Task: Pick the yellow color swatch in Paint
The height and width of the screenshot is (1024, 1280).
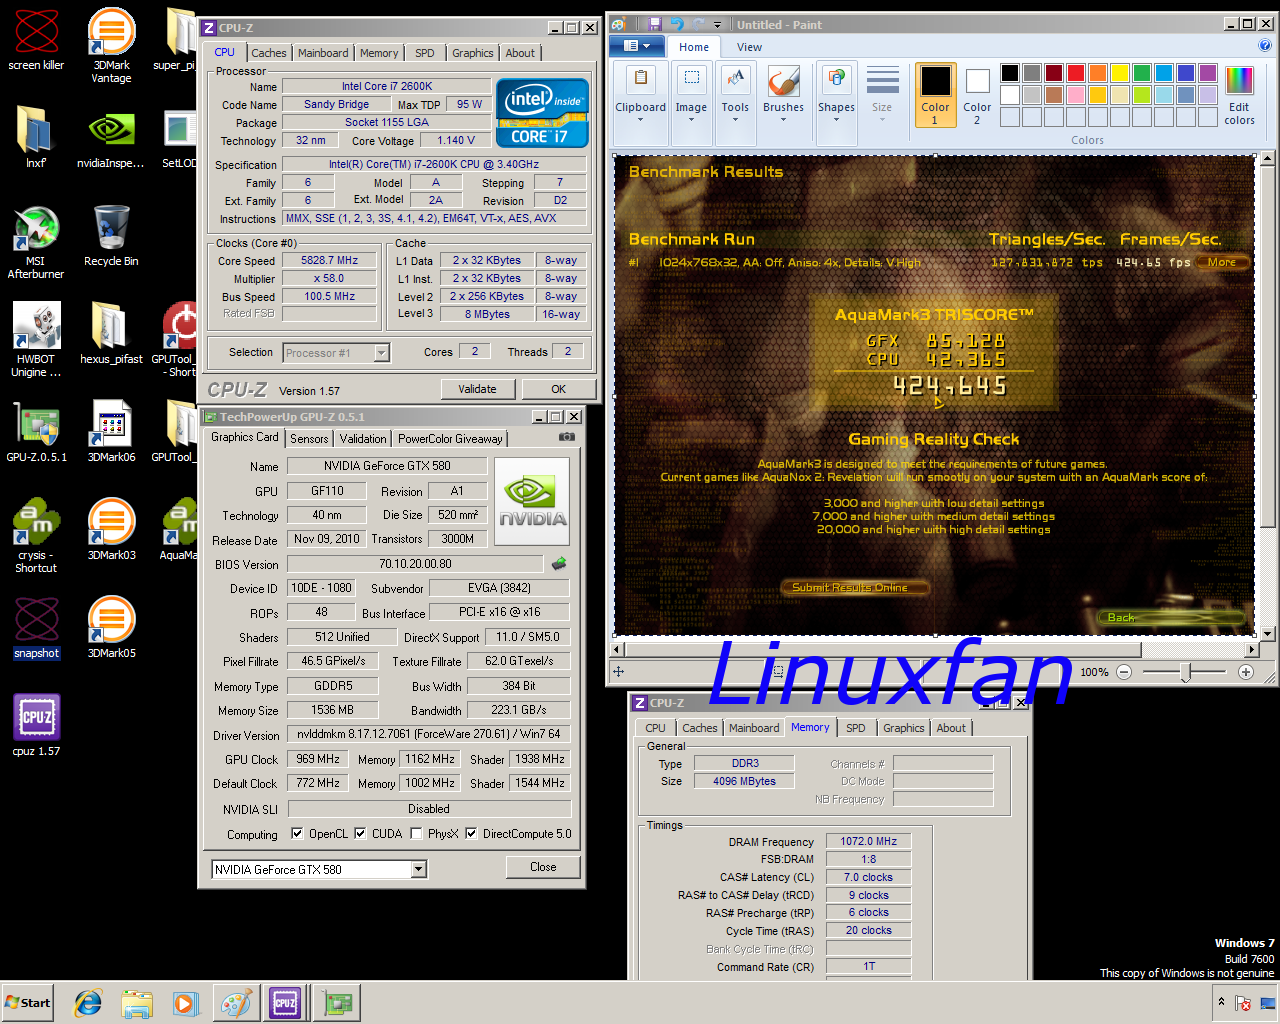Action: click(x=1120, y=72)
